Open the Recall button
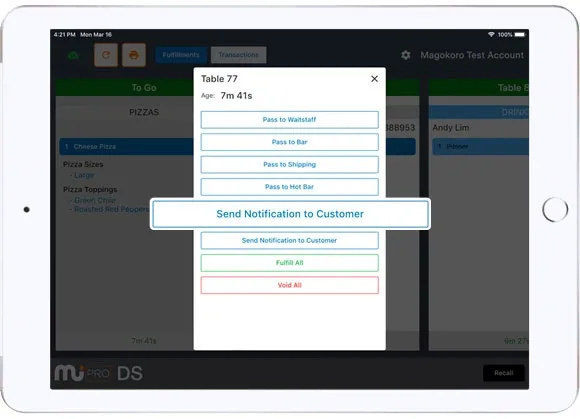Viewport: 580px width, 419px height. click(x=503, y=373)
